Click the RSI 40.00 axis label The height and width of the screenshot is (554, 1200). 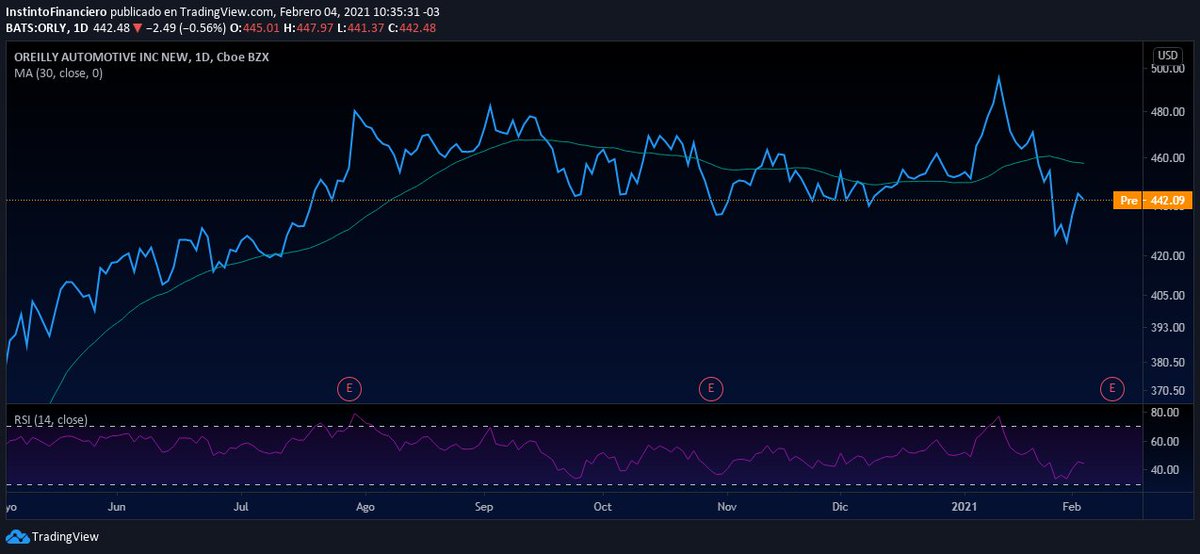point(1166,470)
